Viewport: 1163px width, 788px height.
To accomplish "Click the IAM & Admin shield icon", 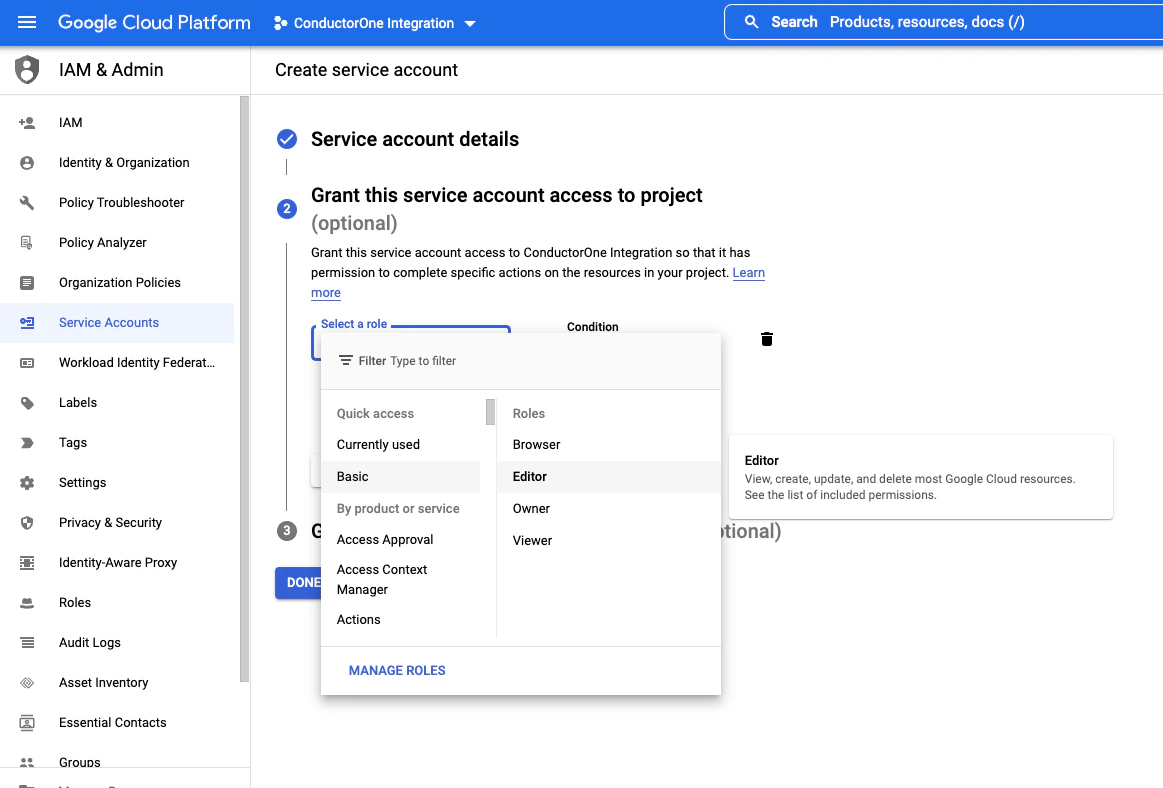I will pos(27,70).
